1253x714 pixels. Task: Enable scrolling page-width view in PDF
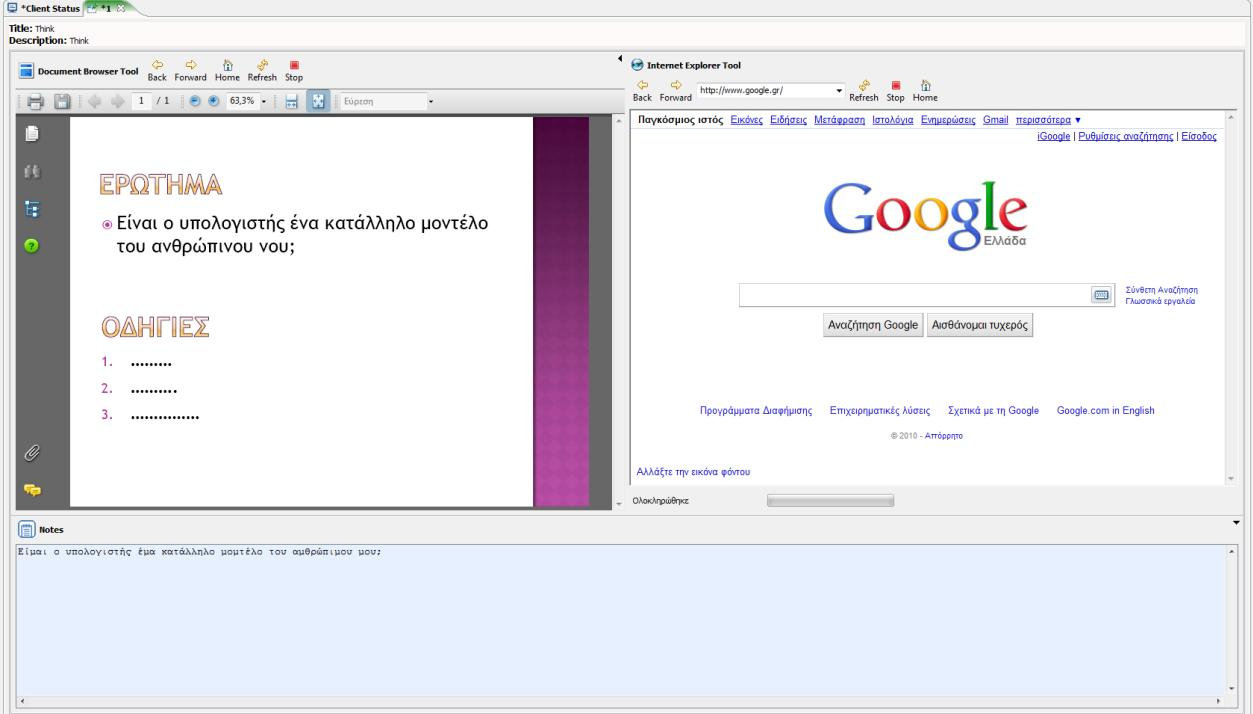click(291, 101)
